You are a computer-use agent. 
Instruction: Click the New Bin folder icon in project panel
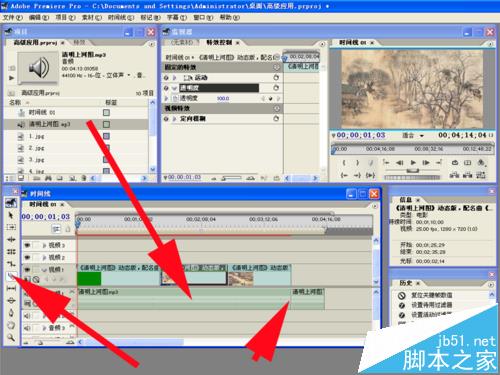pos(60,178)
